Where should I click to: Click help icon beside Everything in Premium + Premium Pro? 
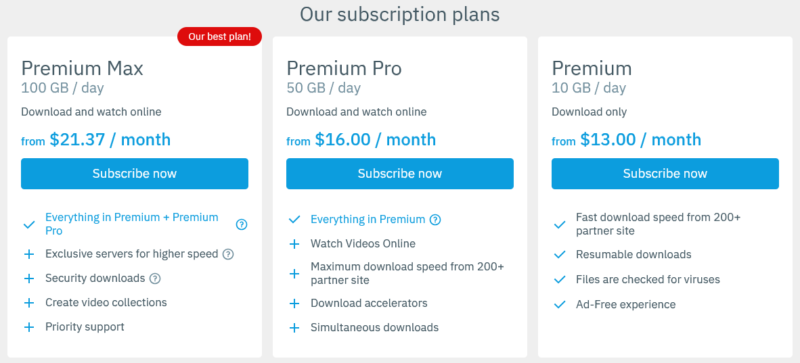pyautogui.click(x=241, y=224)
